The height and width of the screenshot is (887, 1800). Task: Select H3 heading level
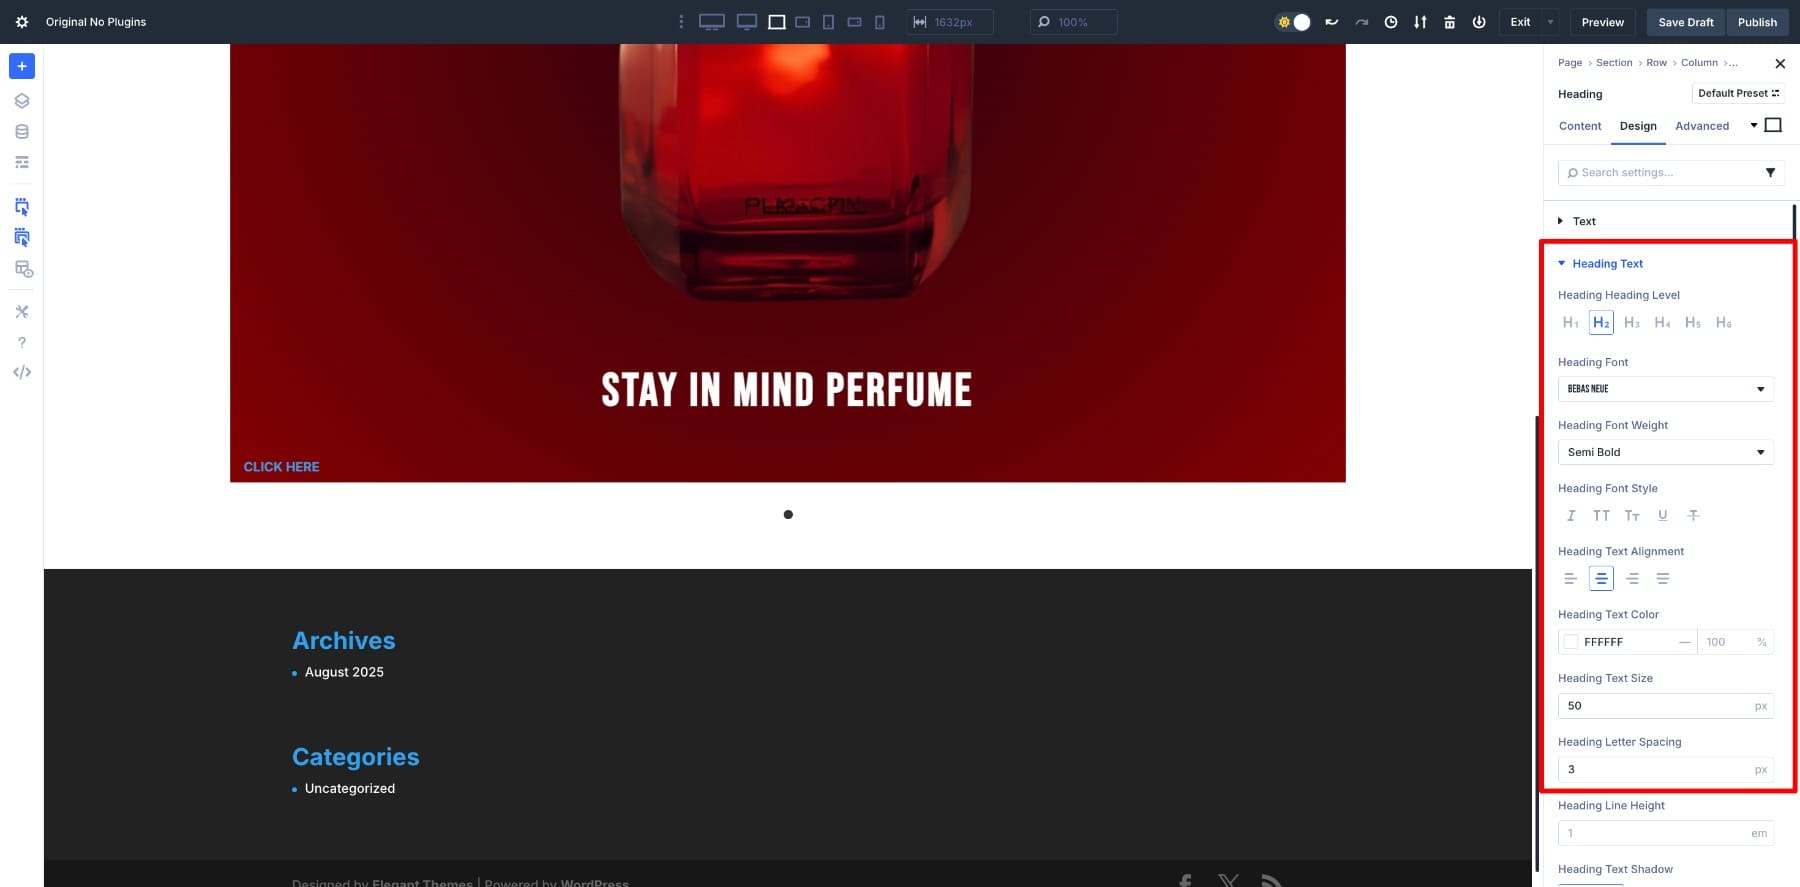tap(1631, 323)
